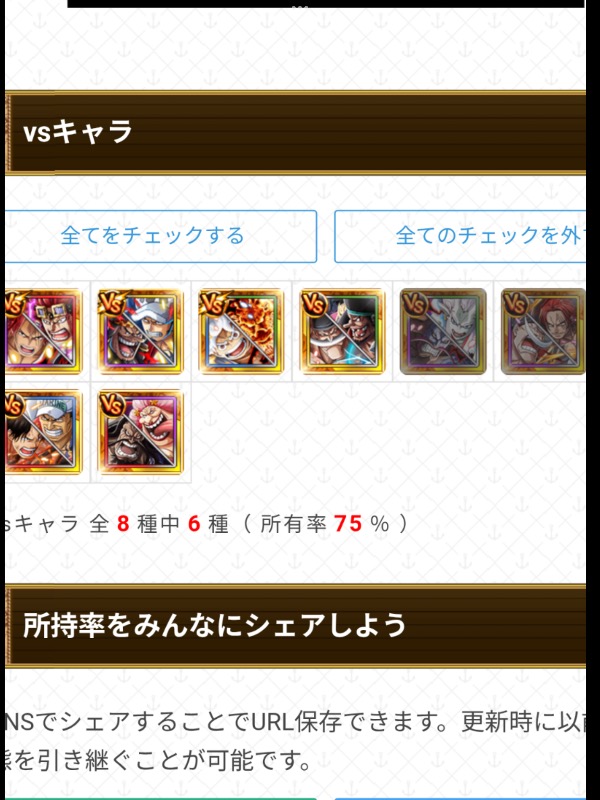
Task: Select the Blackbeard vs Garp character icon
Action: tap(140, 331)
